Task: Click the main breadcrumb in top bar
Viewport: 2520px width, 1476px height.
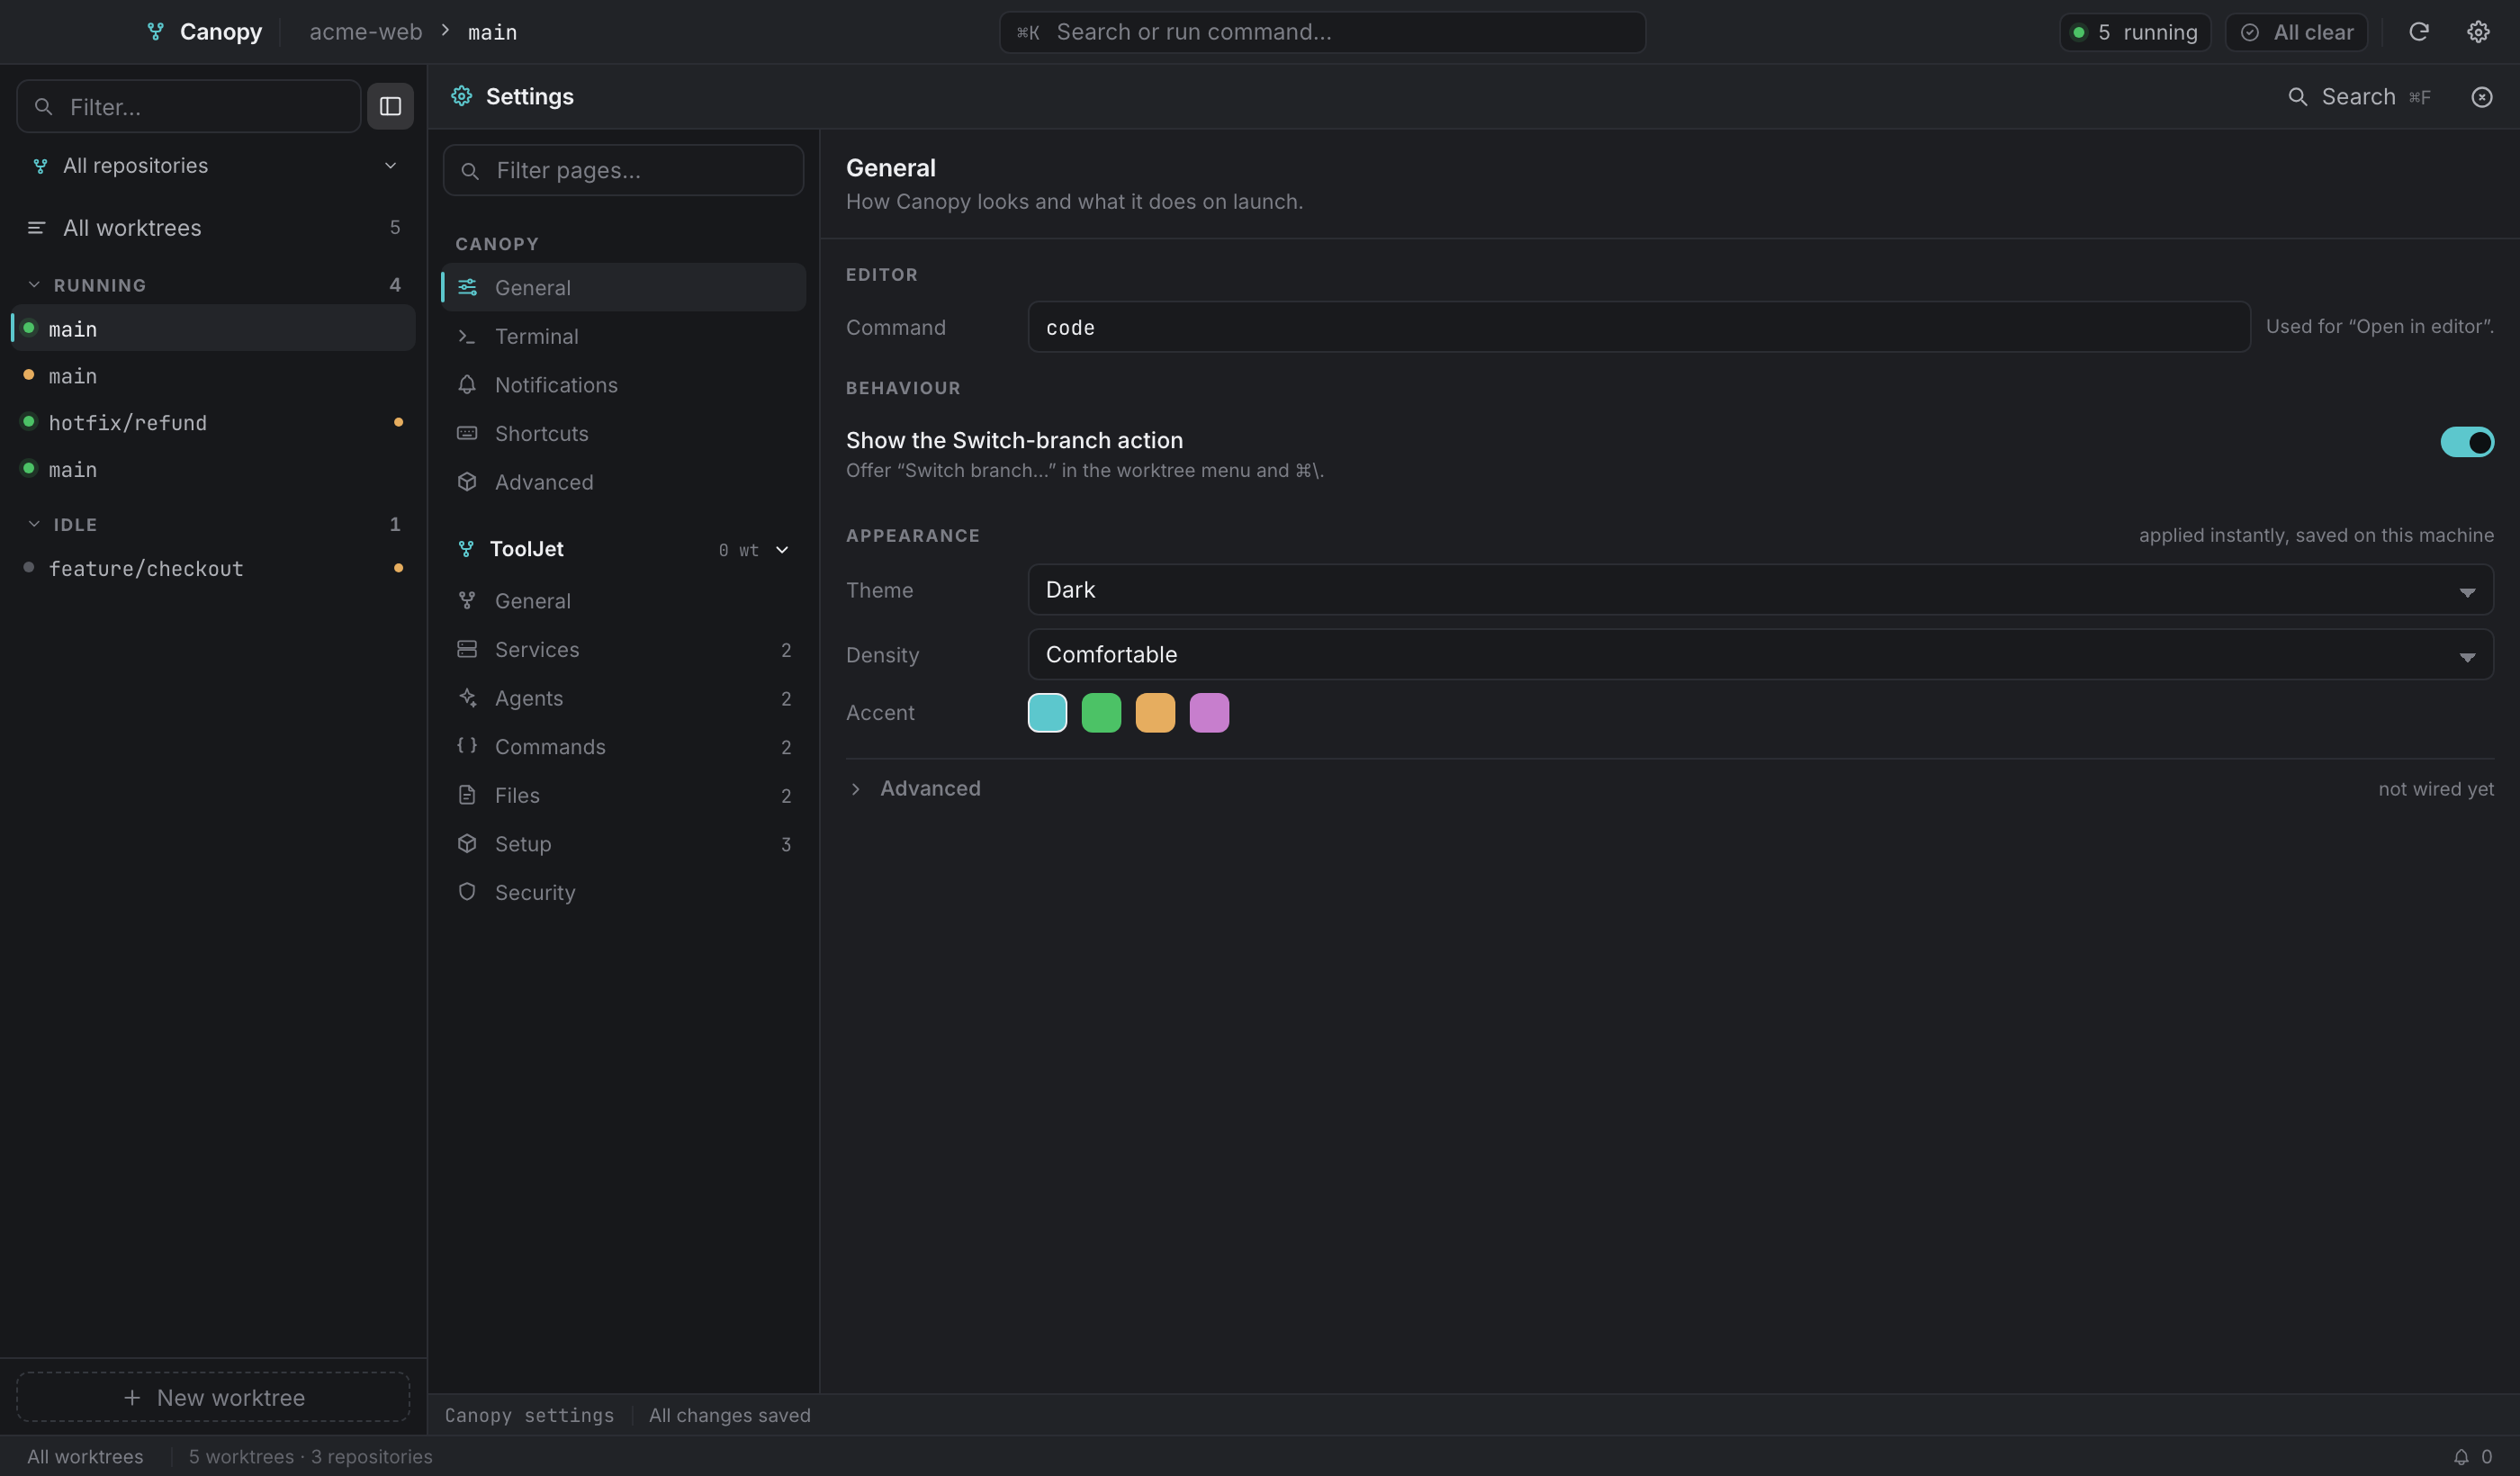Action: [492, 32]
